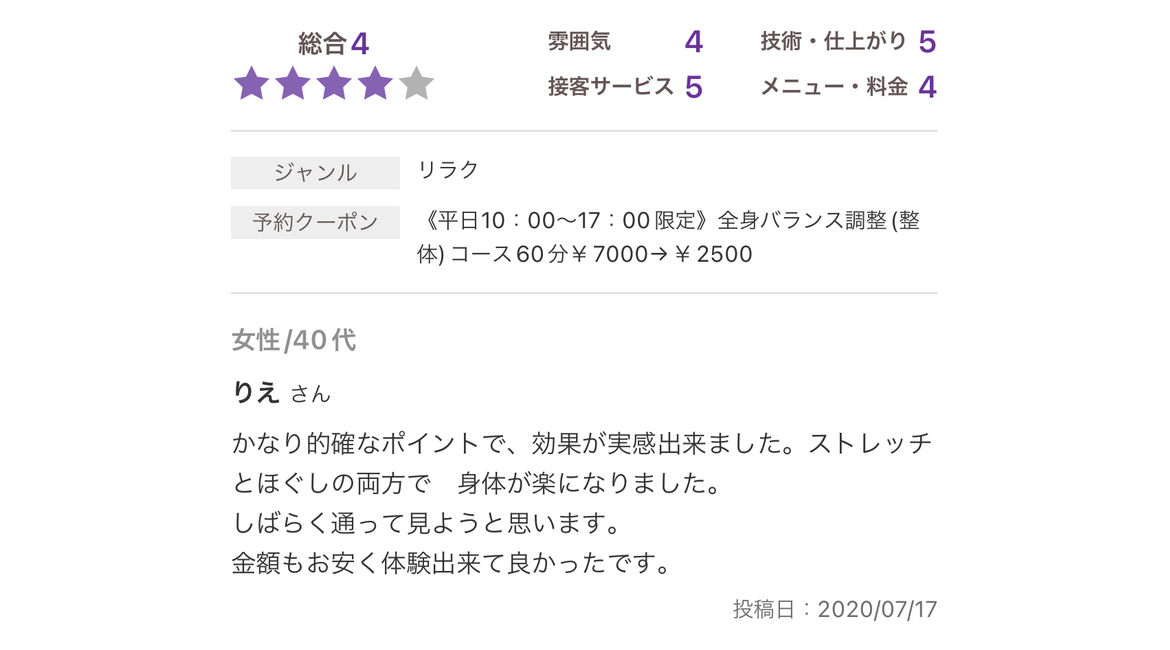
Task: Click the reviewer name りえ
Action: tap(256, 393)
